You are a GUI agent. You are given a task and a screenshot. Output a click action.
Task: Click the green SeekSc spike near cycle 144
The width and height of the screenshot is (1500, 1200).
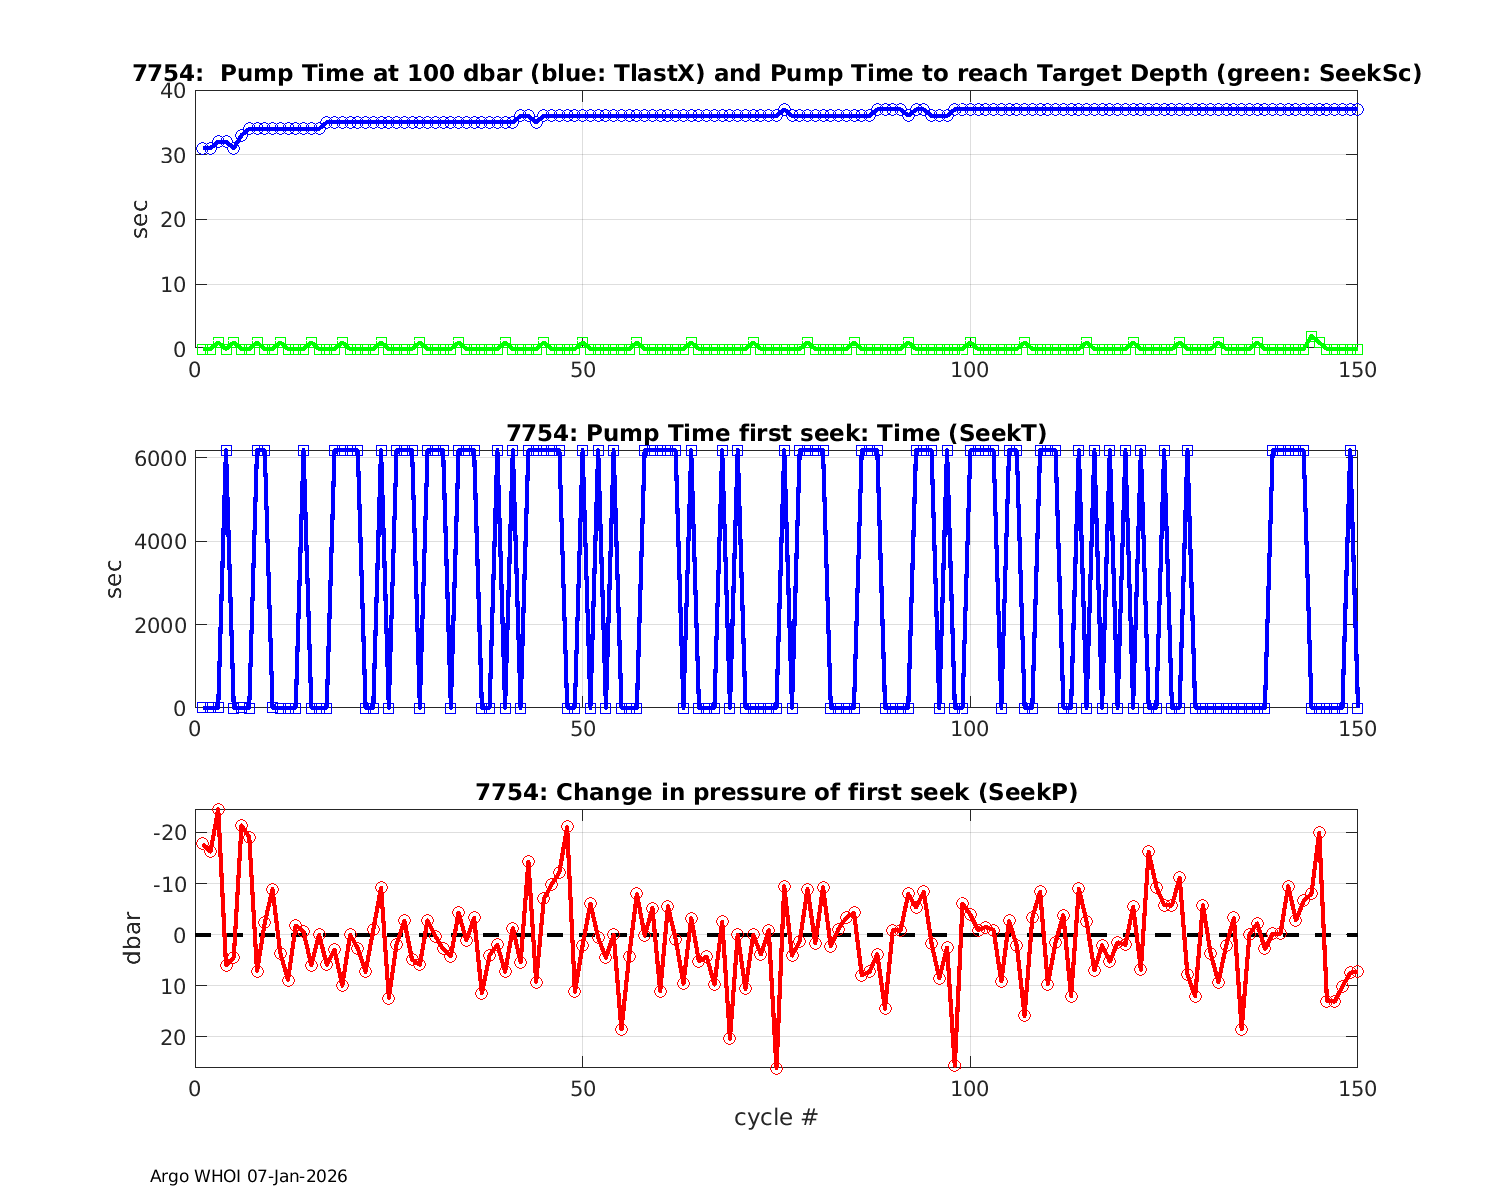coord(1311,338)
